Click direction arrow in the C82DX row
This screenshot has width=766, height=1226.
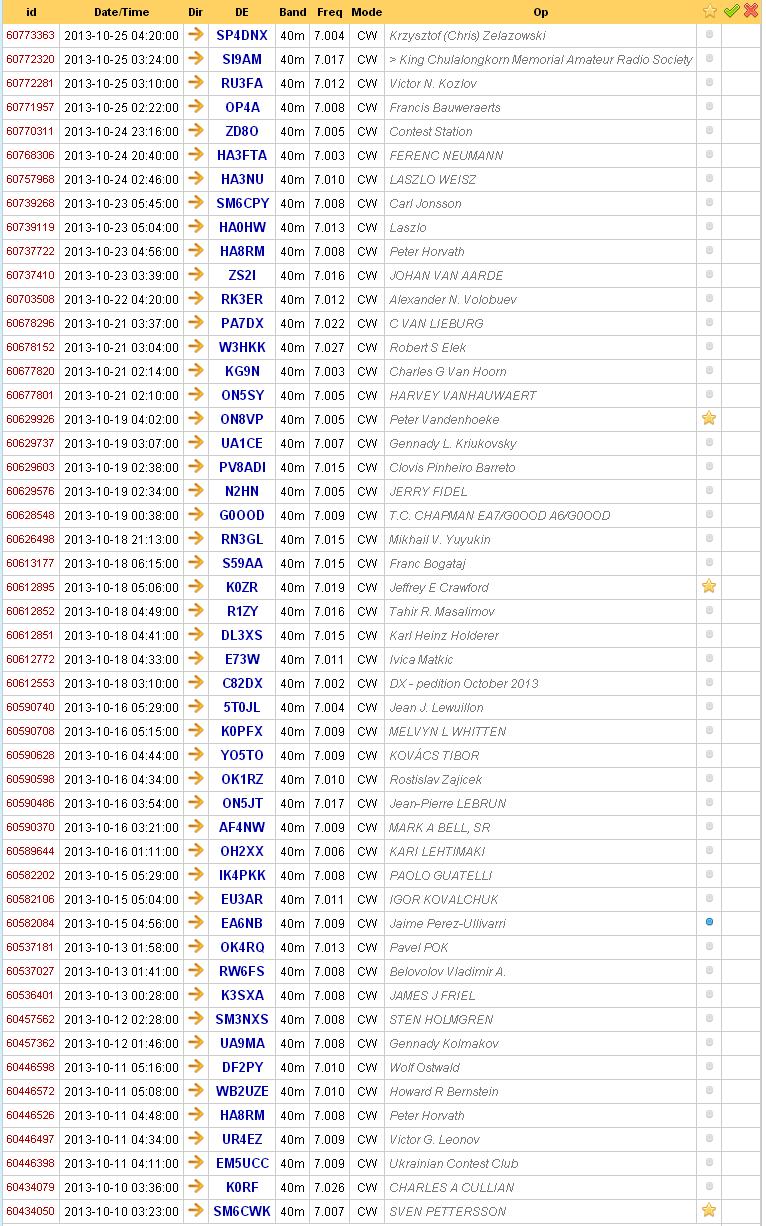coord(196,682)
